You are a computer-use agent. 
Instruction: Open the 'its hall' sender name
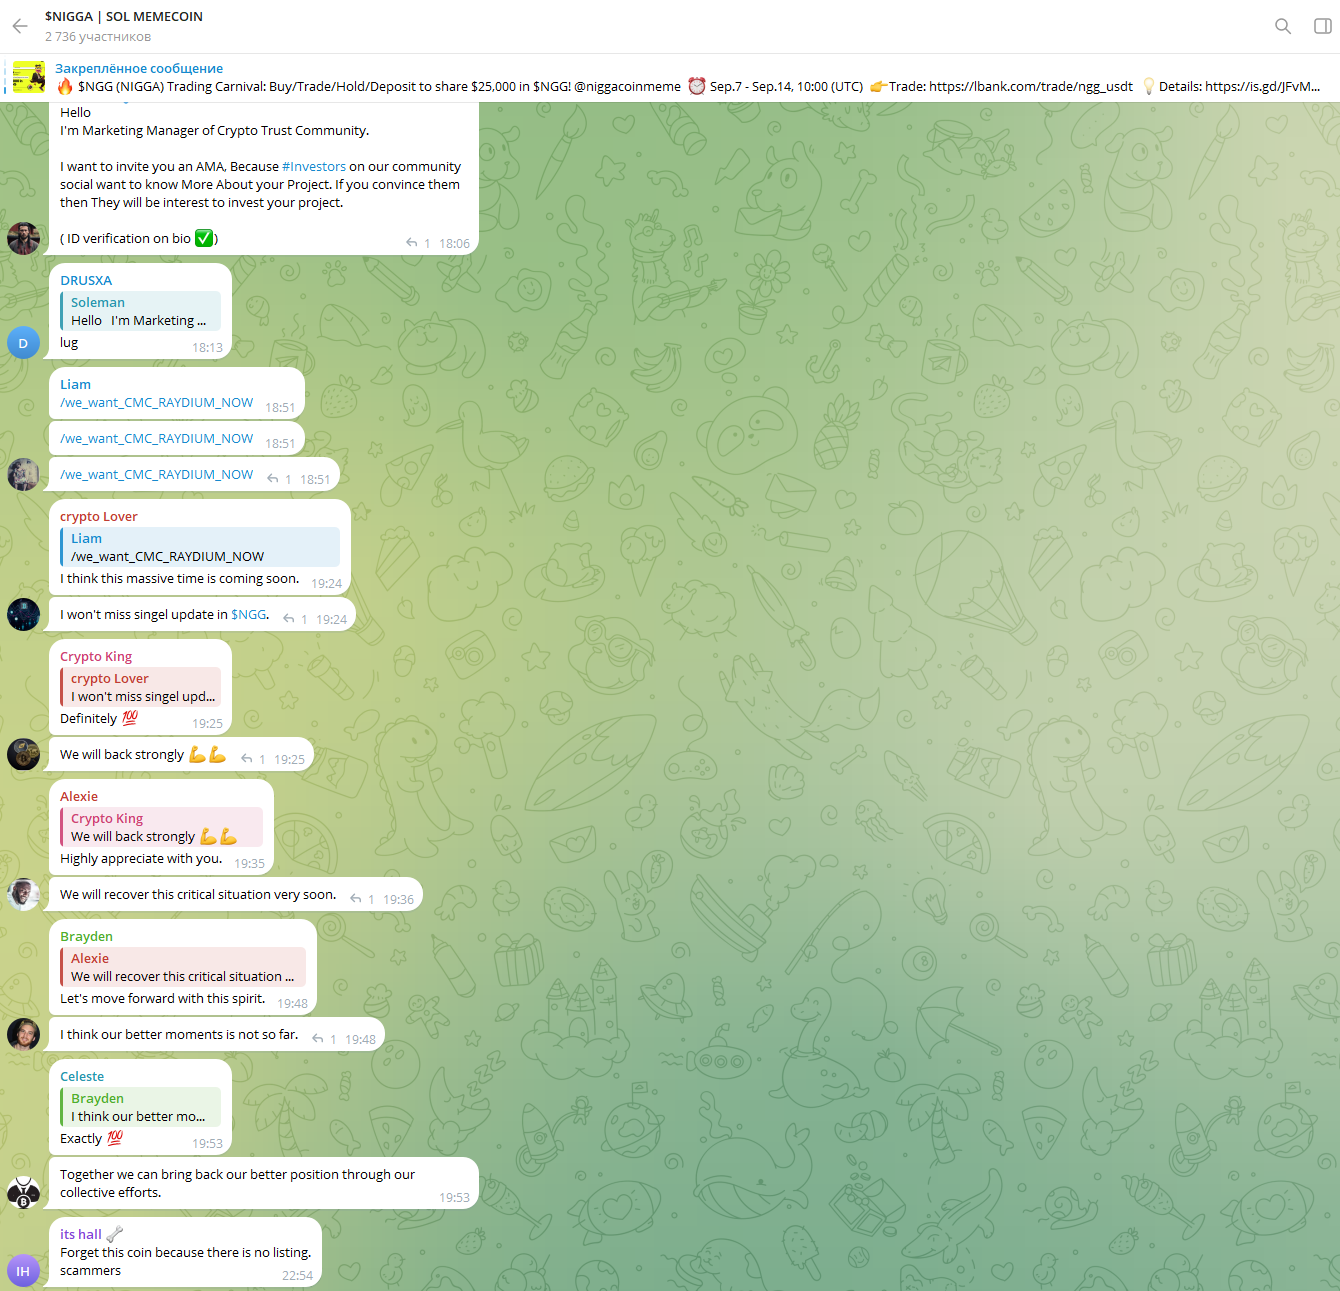click(x=81, y=1235)
